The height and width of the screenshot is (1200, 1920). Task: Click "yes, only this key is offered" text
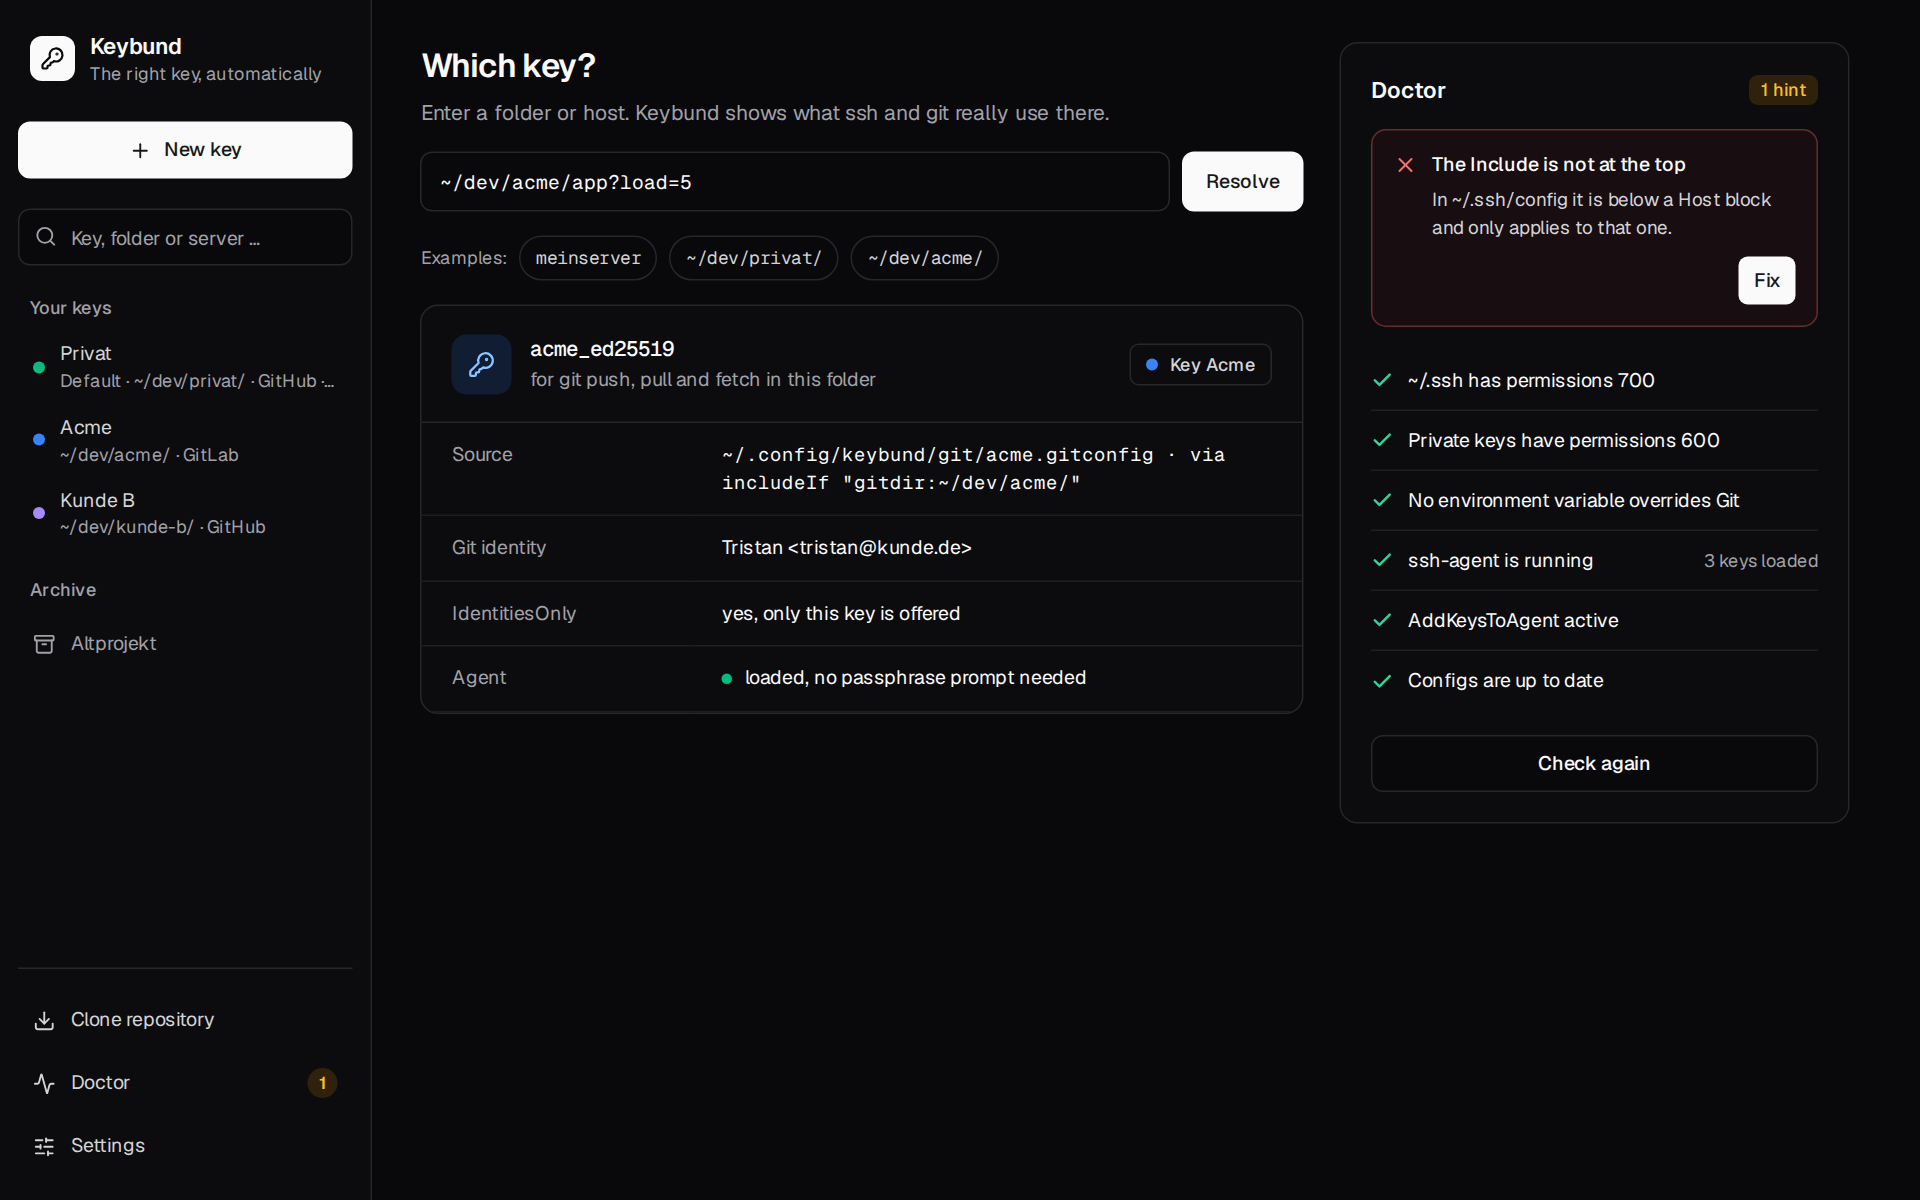coord(841,614)
